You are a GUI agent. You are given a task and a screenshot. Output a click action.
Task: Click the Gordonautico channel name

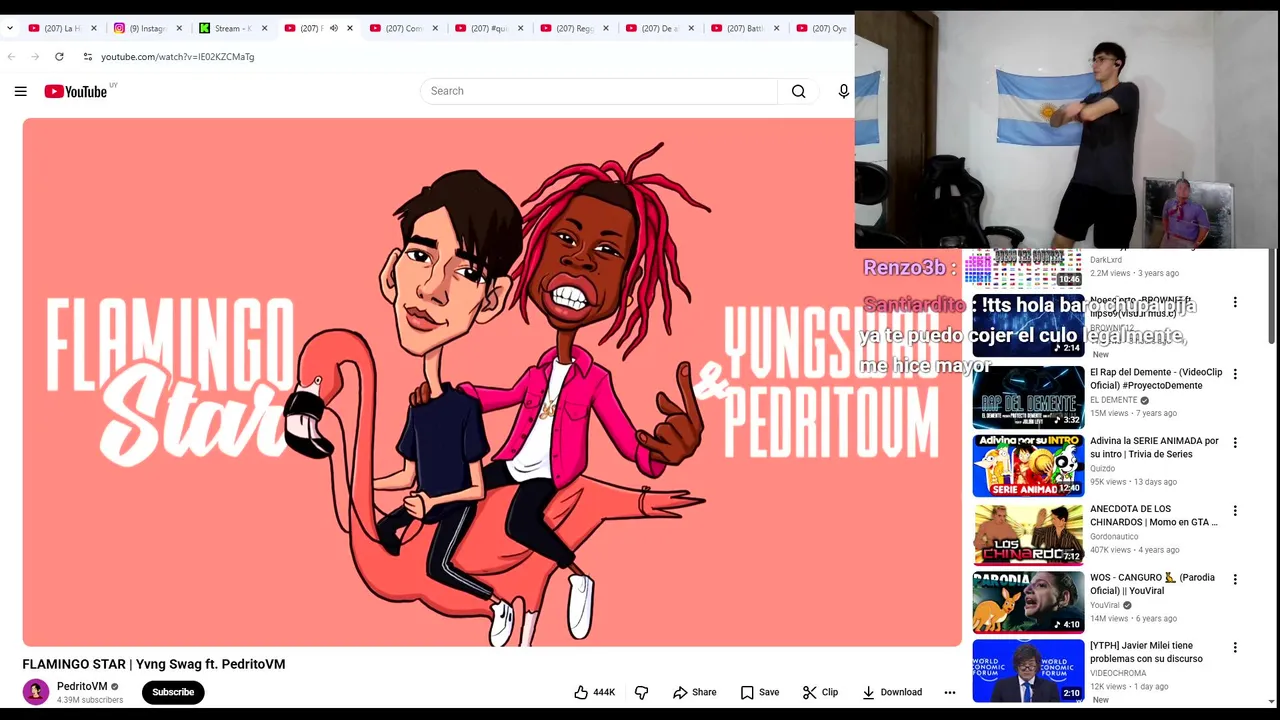pyautogui.click(x=1112, y=537)
